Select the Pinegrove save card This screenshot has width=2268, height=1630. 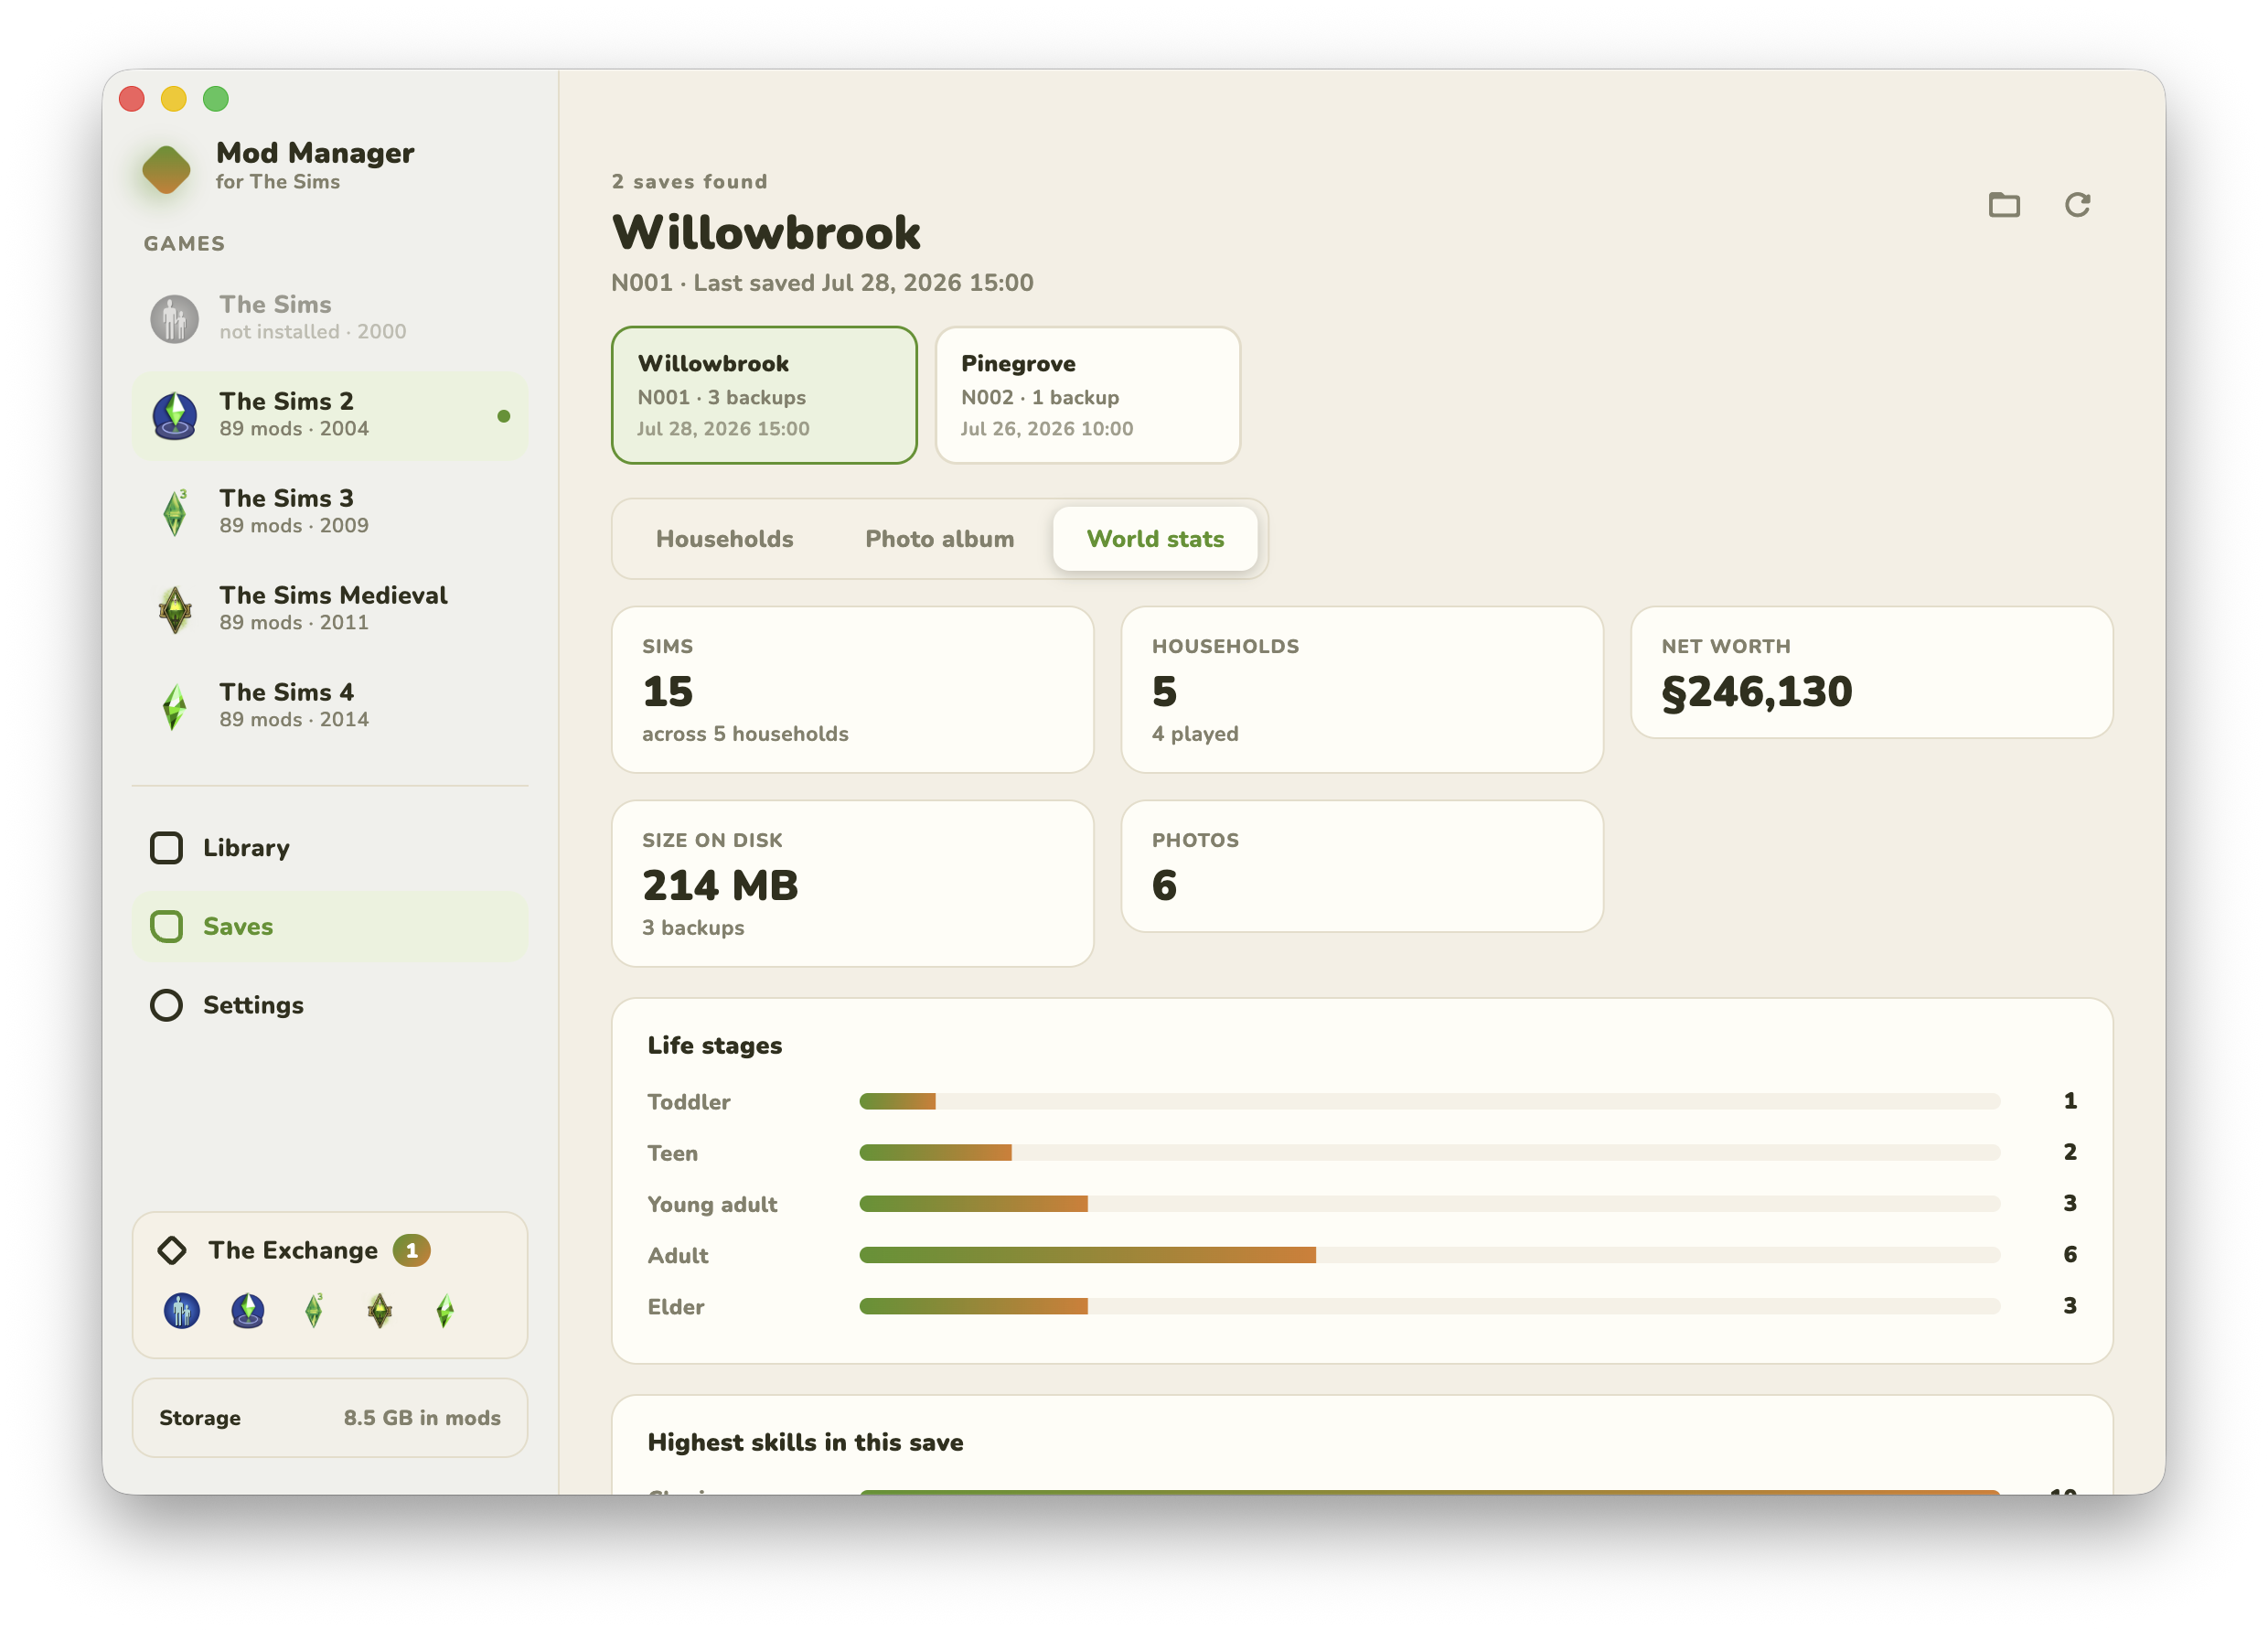1088,395
